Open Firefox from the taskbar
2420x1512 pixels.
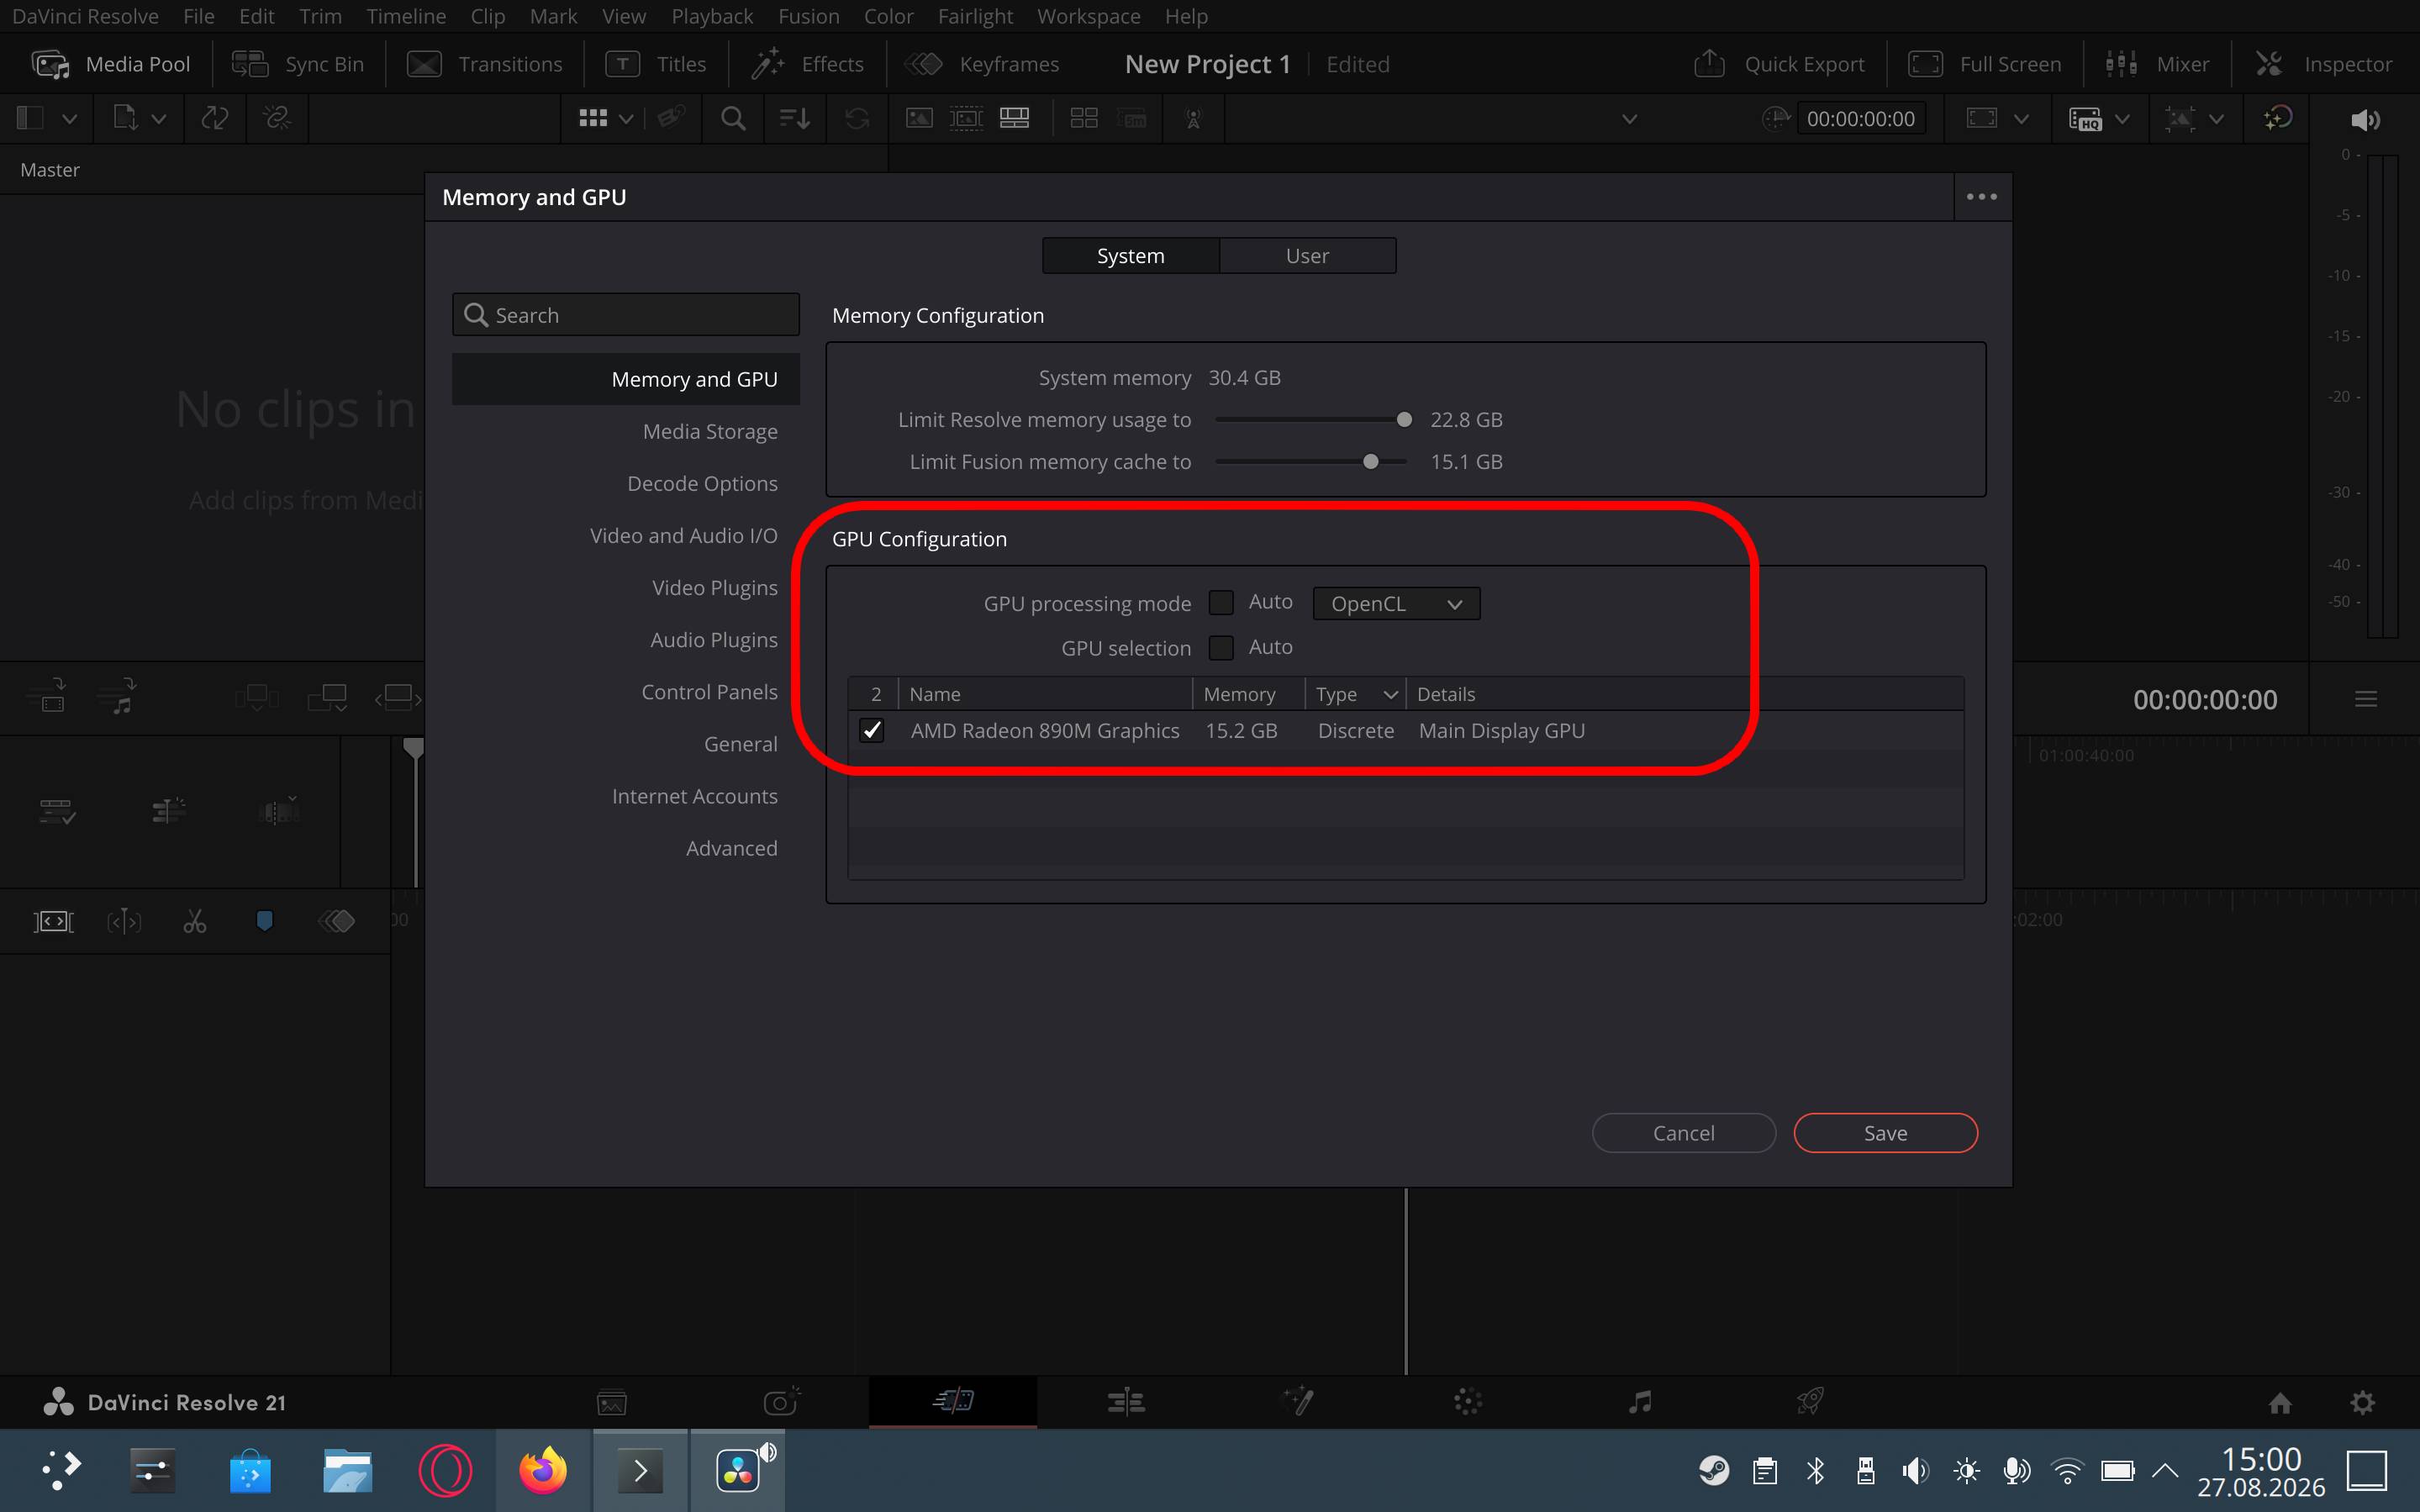click(543, 1470)
